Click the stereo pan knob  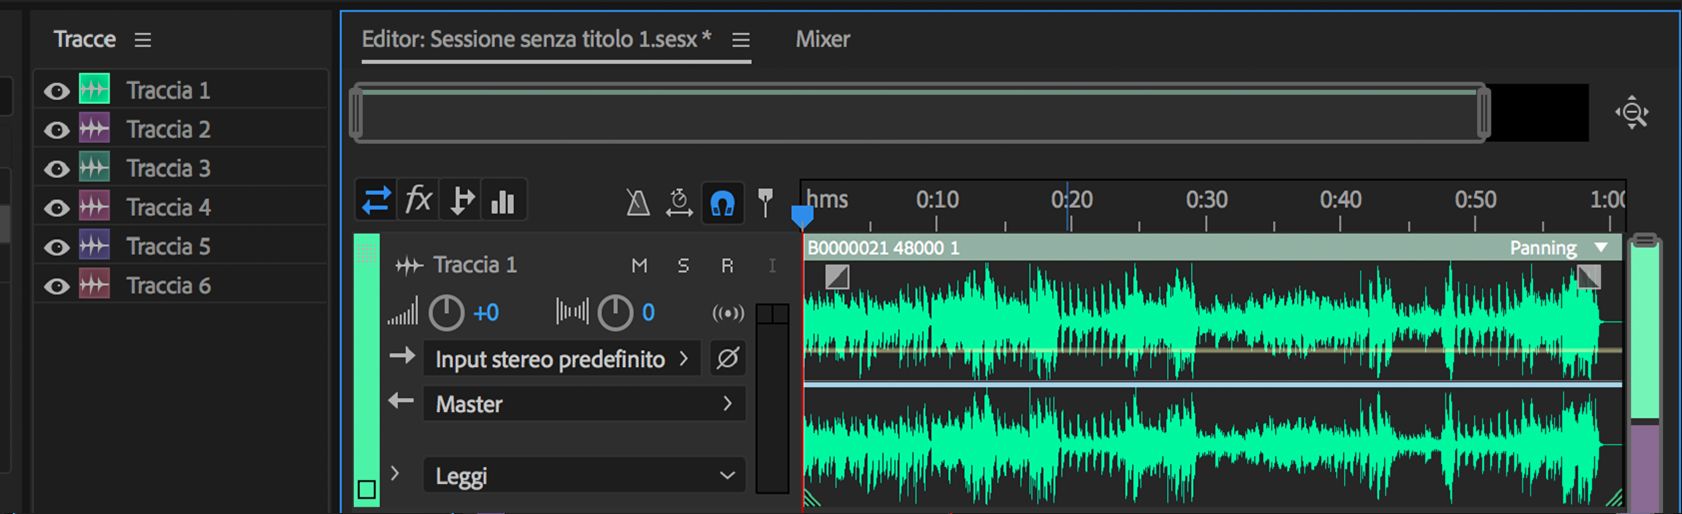tap(615, 313)
